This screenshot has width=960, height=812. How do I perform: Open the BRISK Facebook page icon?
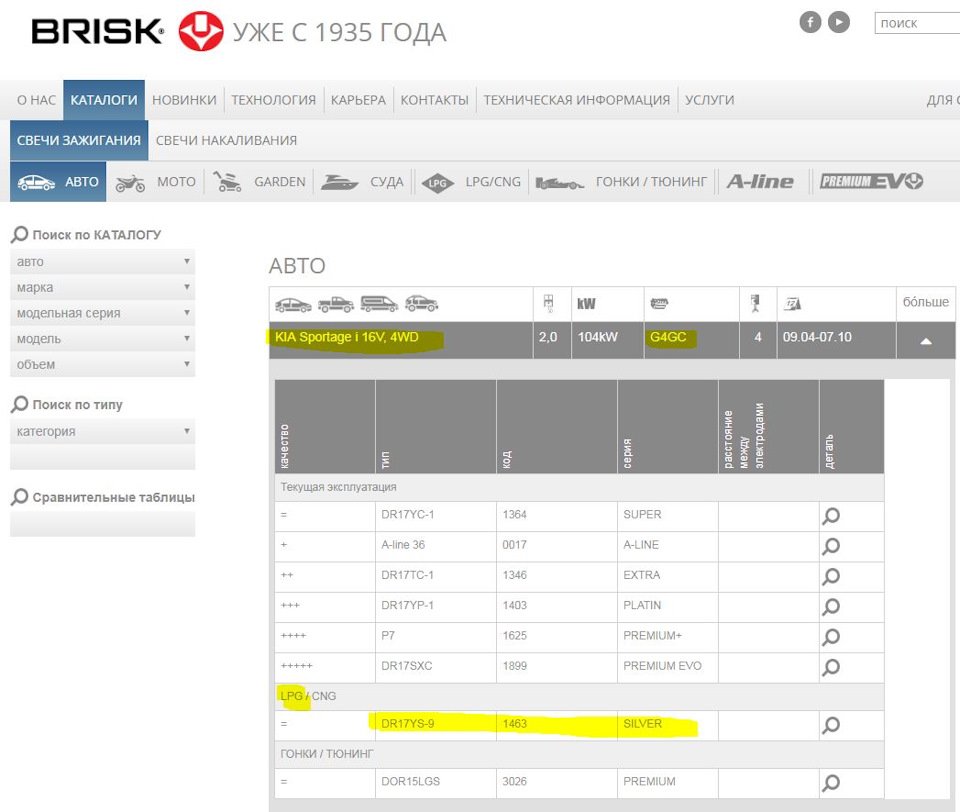coord(810,23)
